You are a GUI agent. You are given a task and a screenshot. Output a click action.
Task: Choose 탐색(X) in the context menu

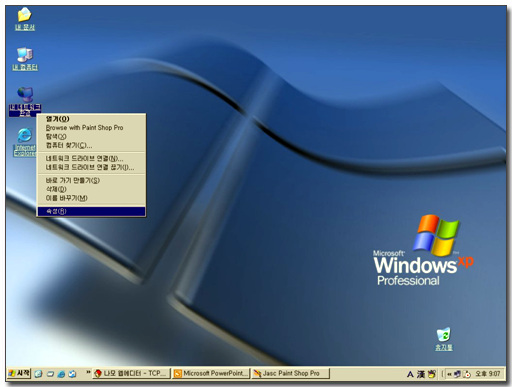point(91,137)
